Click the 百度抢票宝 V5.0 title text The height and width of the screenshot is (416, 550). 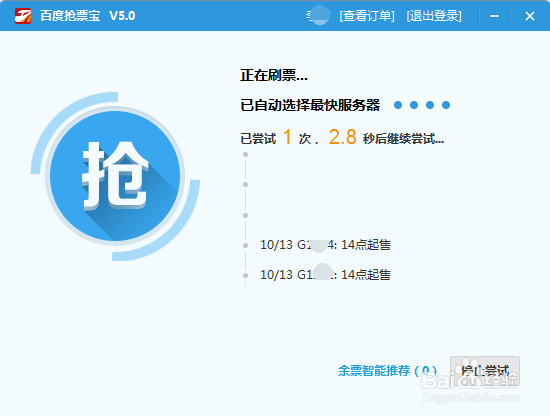(x=88, y=16)
